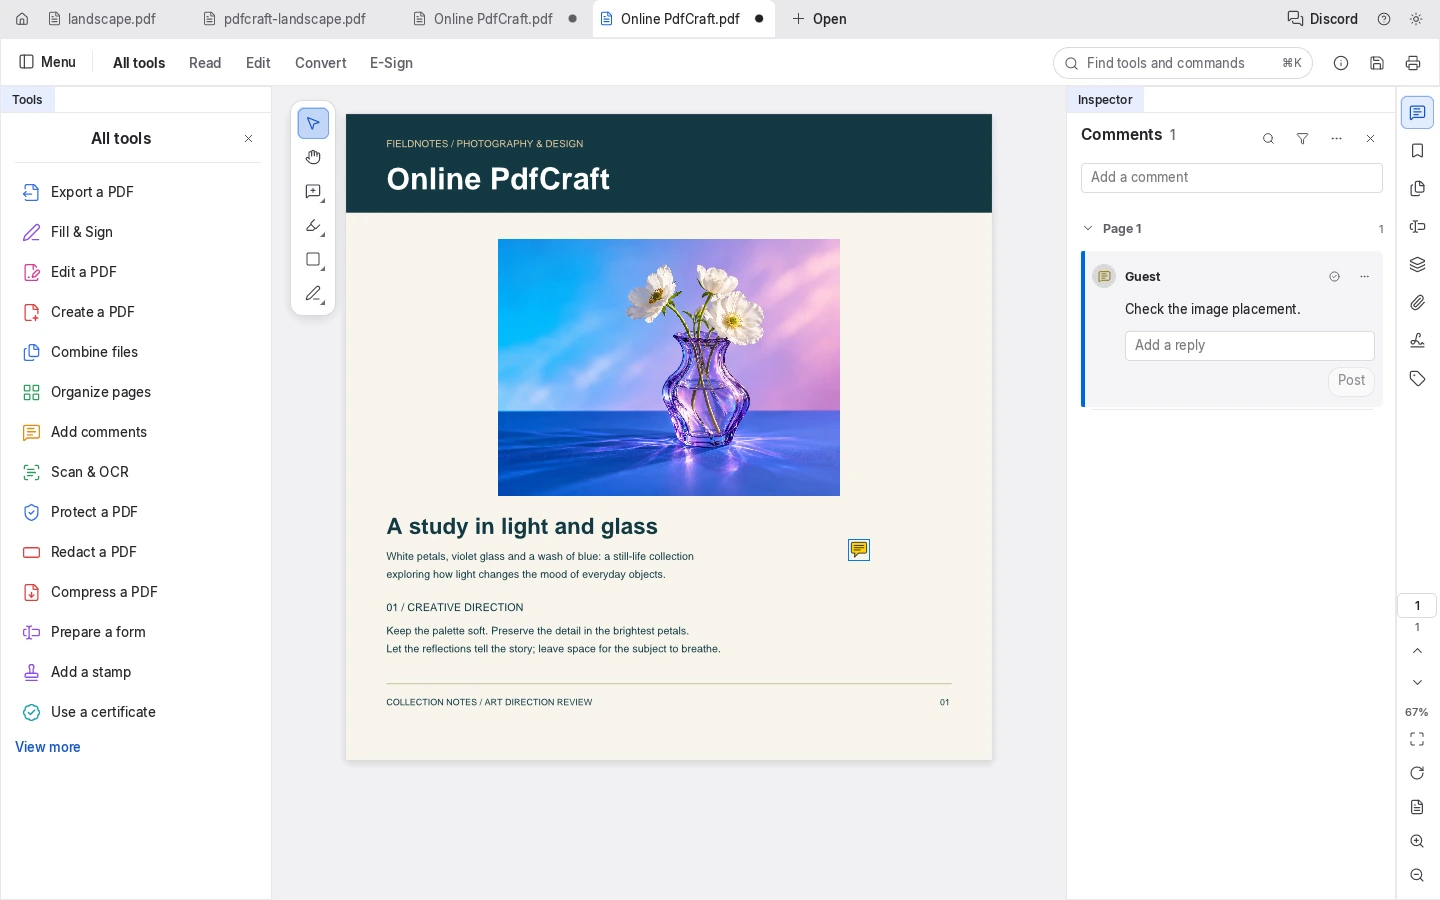Zoom in with the magnifier plus icon
Screen dimensions: 1440x900
[1417, 842]
